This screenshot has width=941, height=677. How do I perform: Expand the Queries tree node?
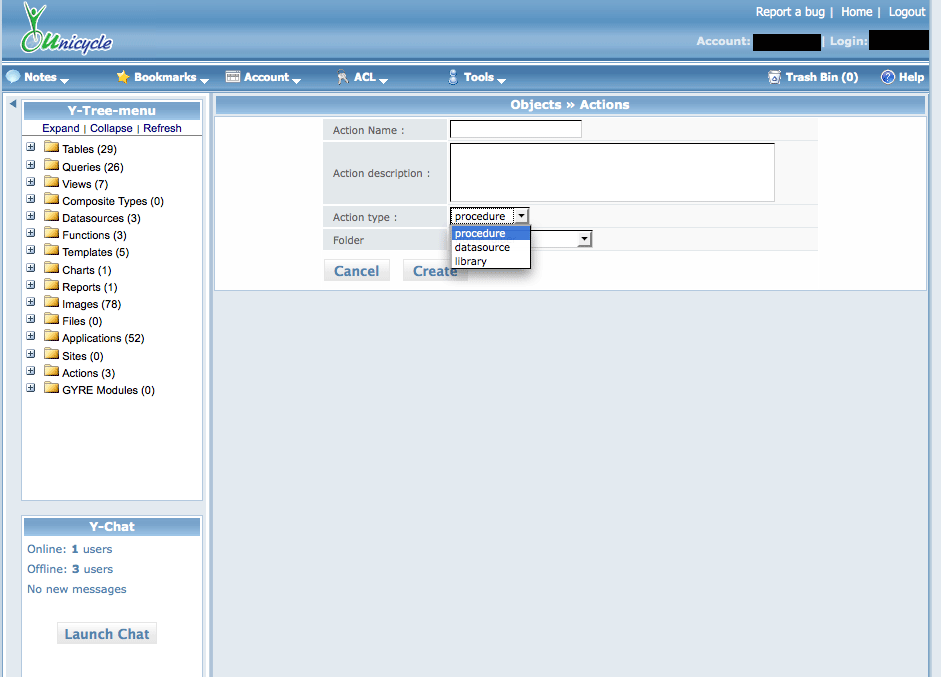[x=31, y=166]
